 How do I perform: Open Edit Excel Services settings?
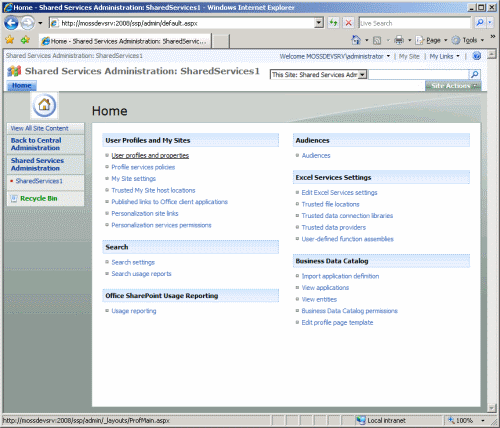339,193
